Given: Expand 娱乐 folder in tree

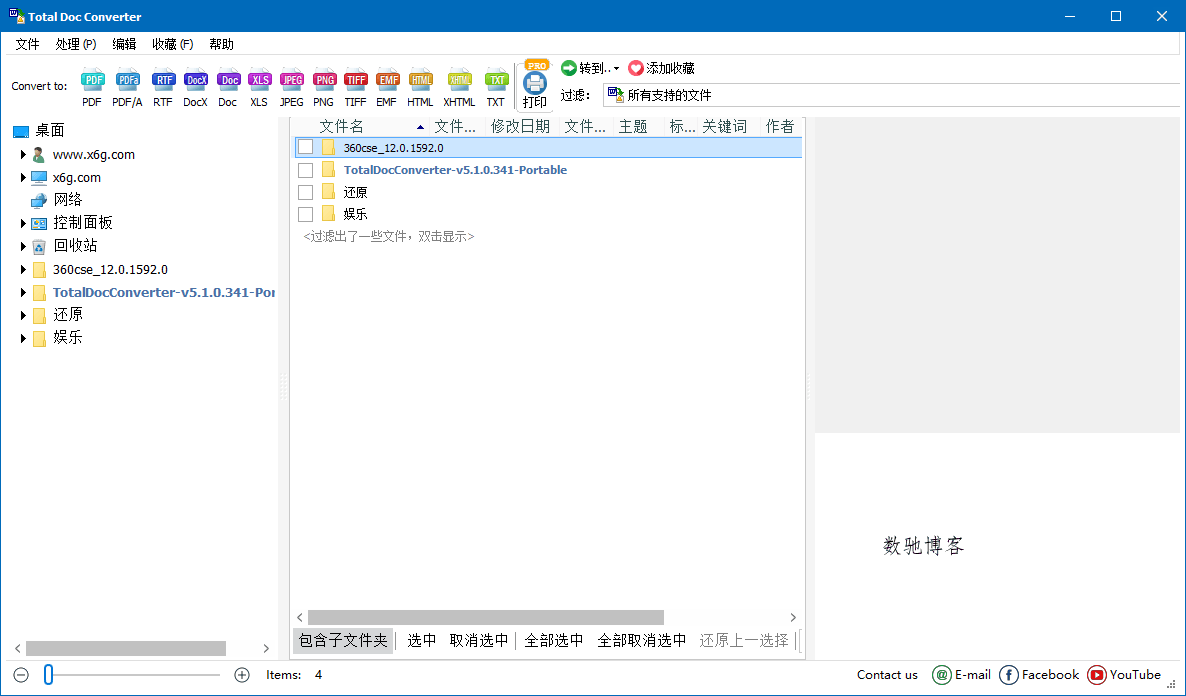Looking at the screenshot, I should point(23,338).
